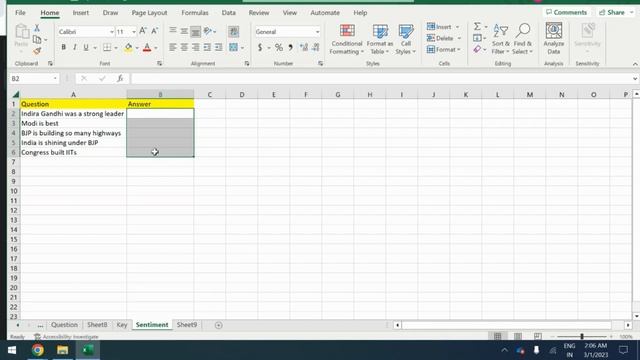
Task: Toggle Middle Align alignment
Action: click(x=184, y=31)
